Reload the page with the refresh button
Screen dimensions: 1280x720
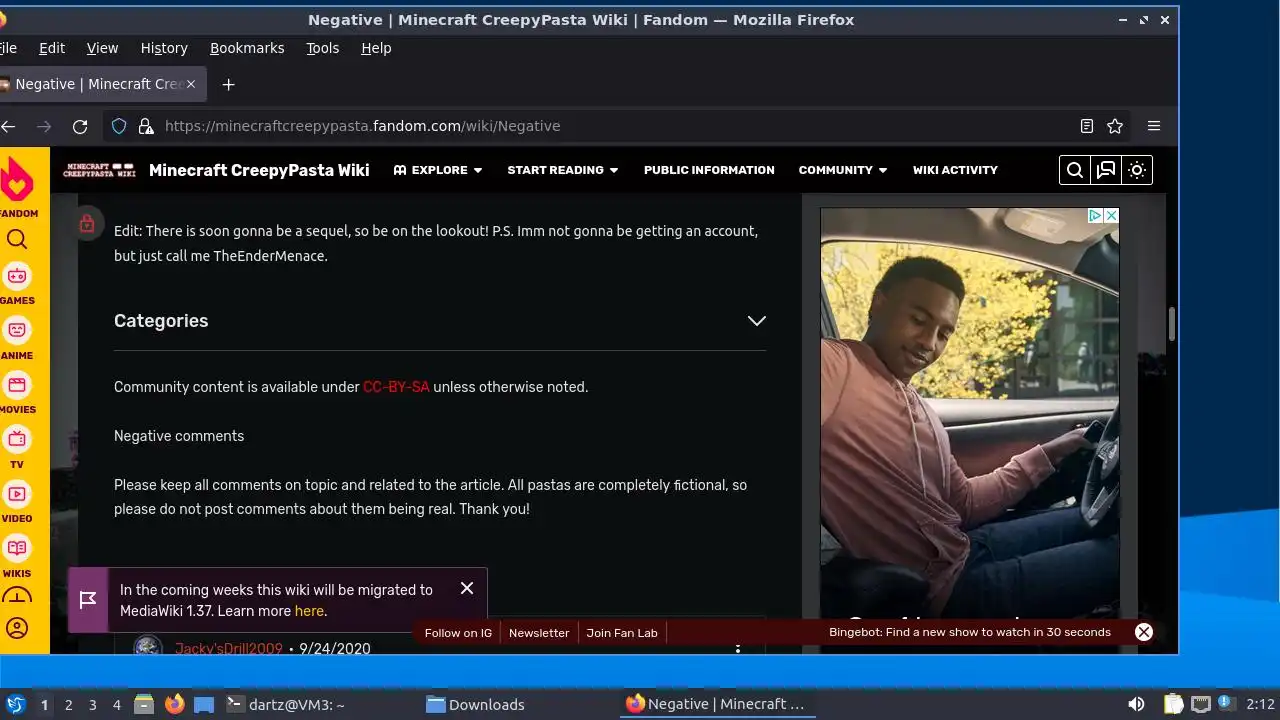[x=80, y=126]
